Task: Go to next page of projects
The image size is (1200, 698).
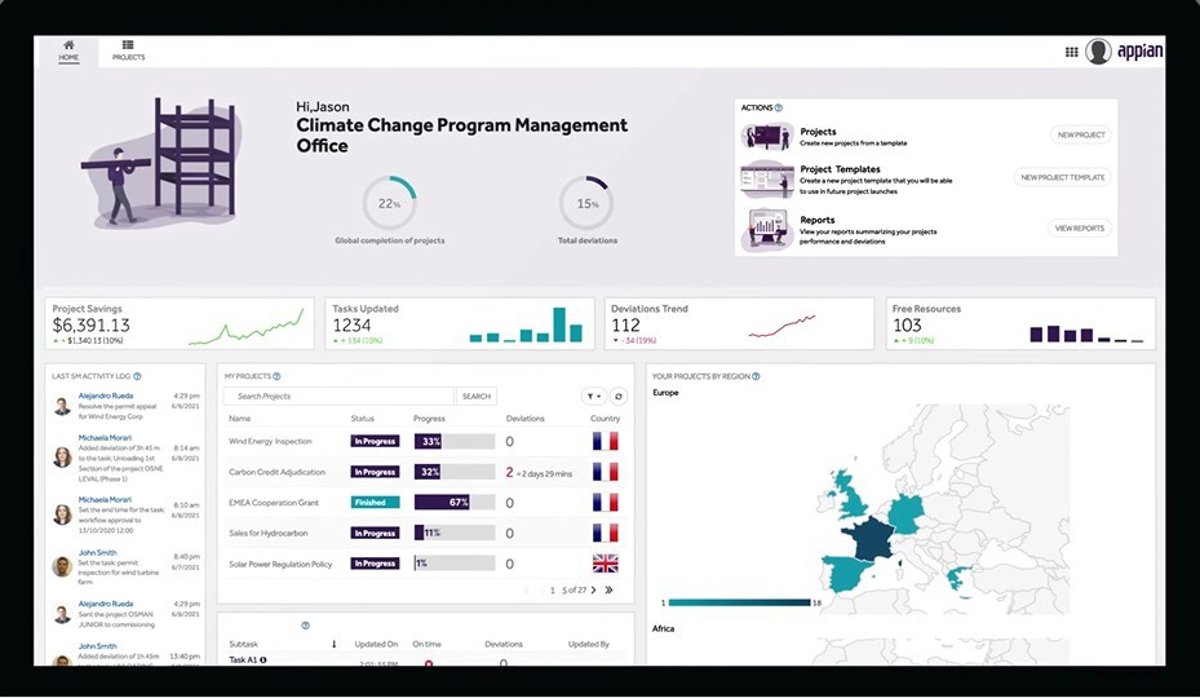Action: point(593,590)
